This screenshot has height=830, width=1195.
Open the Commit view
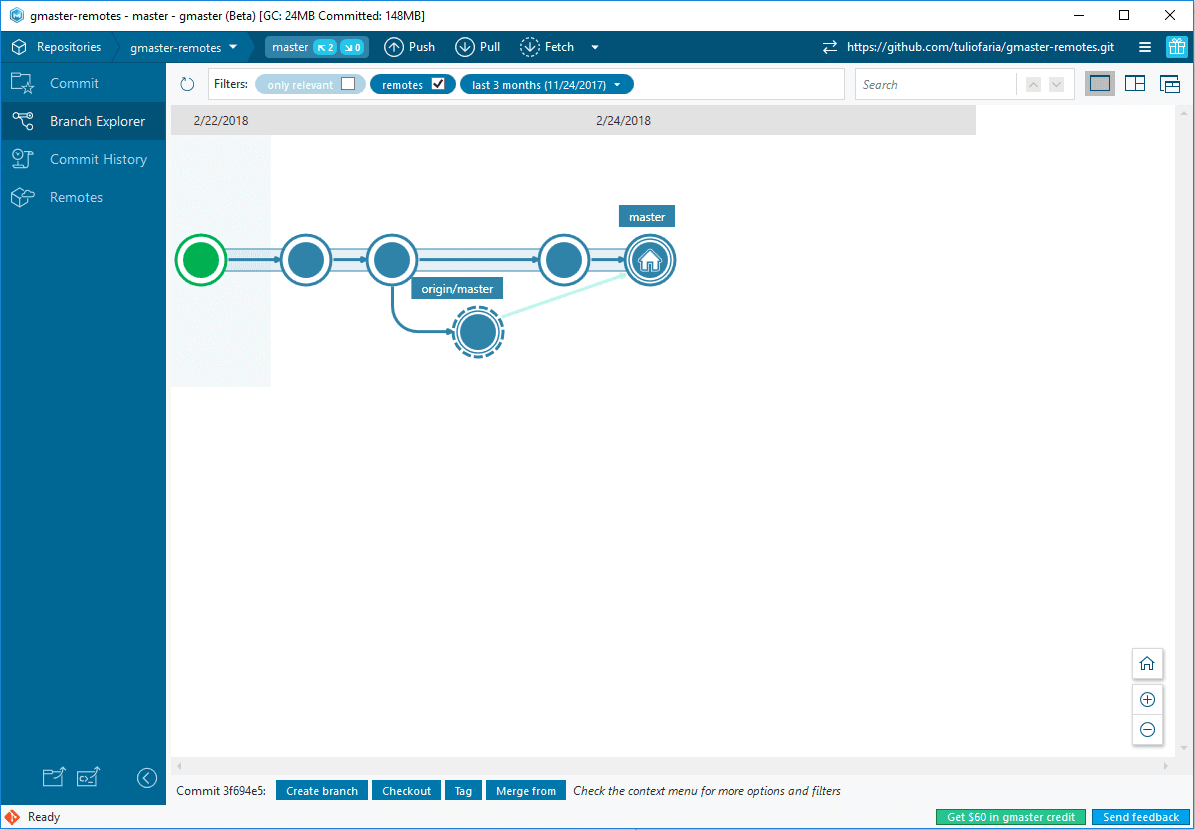pyautogui.click(x=83, y=83)
